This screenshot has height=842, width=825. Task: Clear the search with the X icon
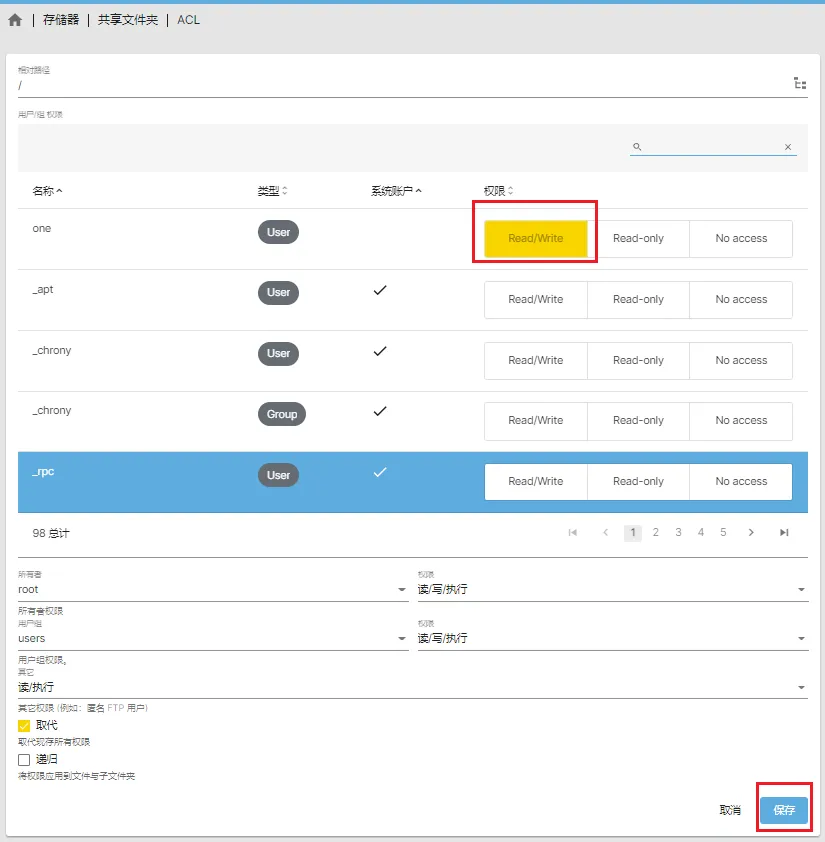[x=787, y=147]
